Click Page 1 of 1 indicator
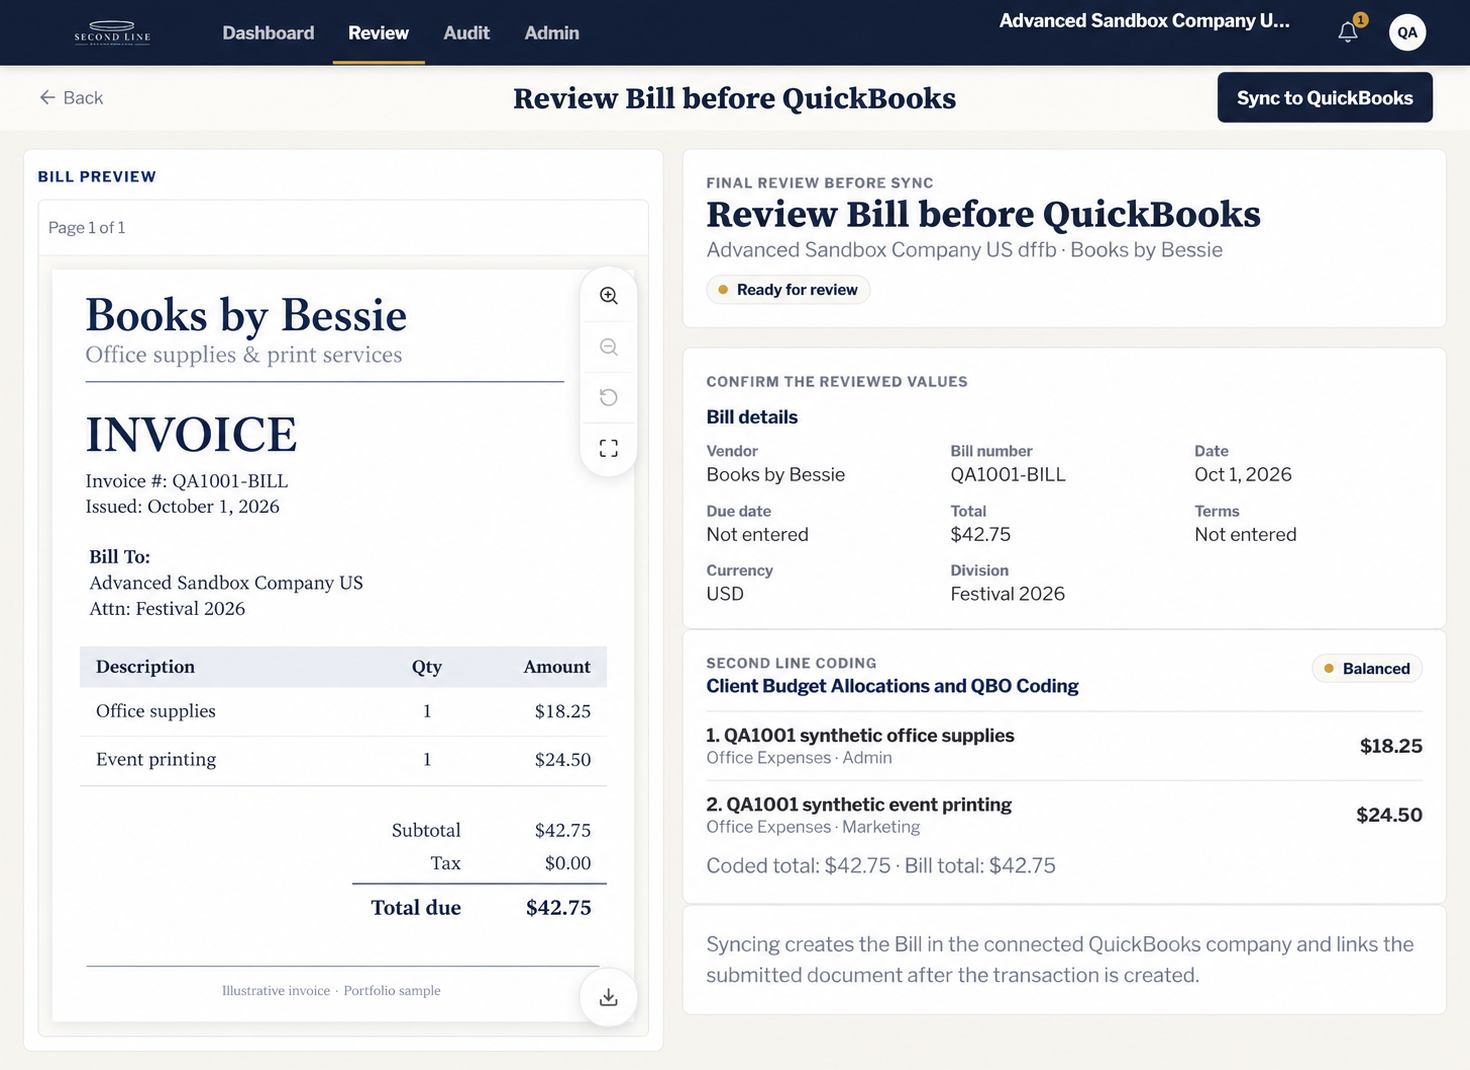The image size is (1470, 1070). point(87,228)
